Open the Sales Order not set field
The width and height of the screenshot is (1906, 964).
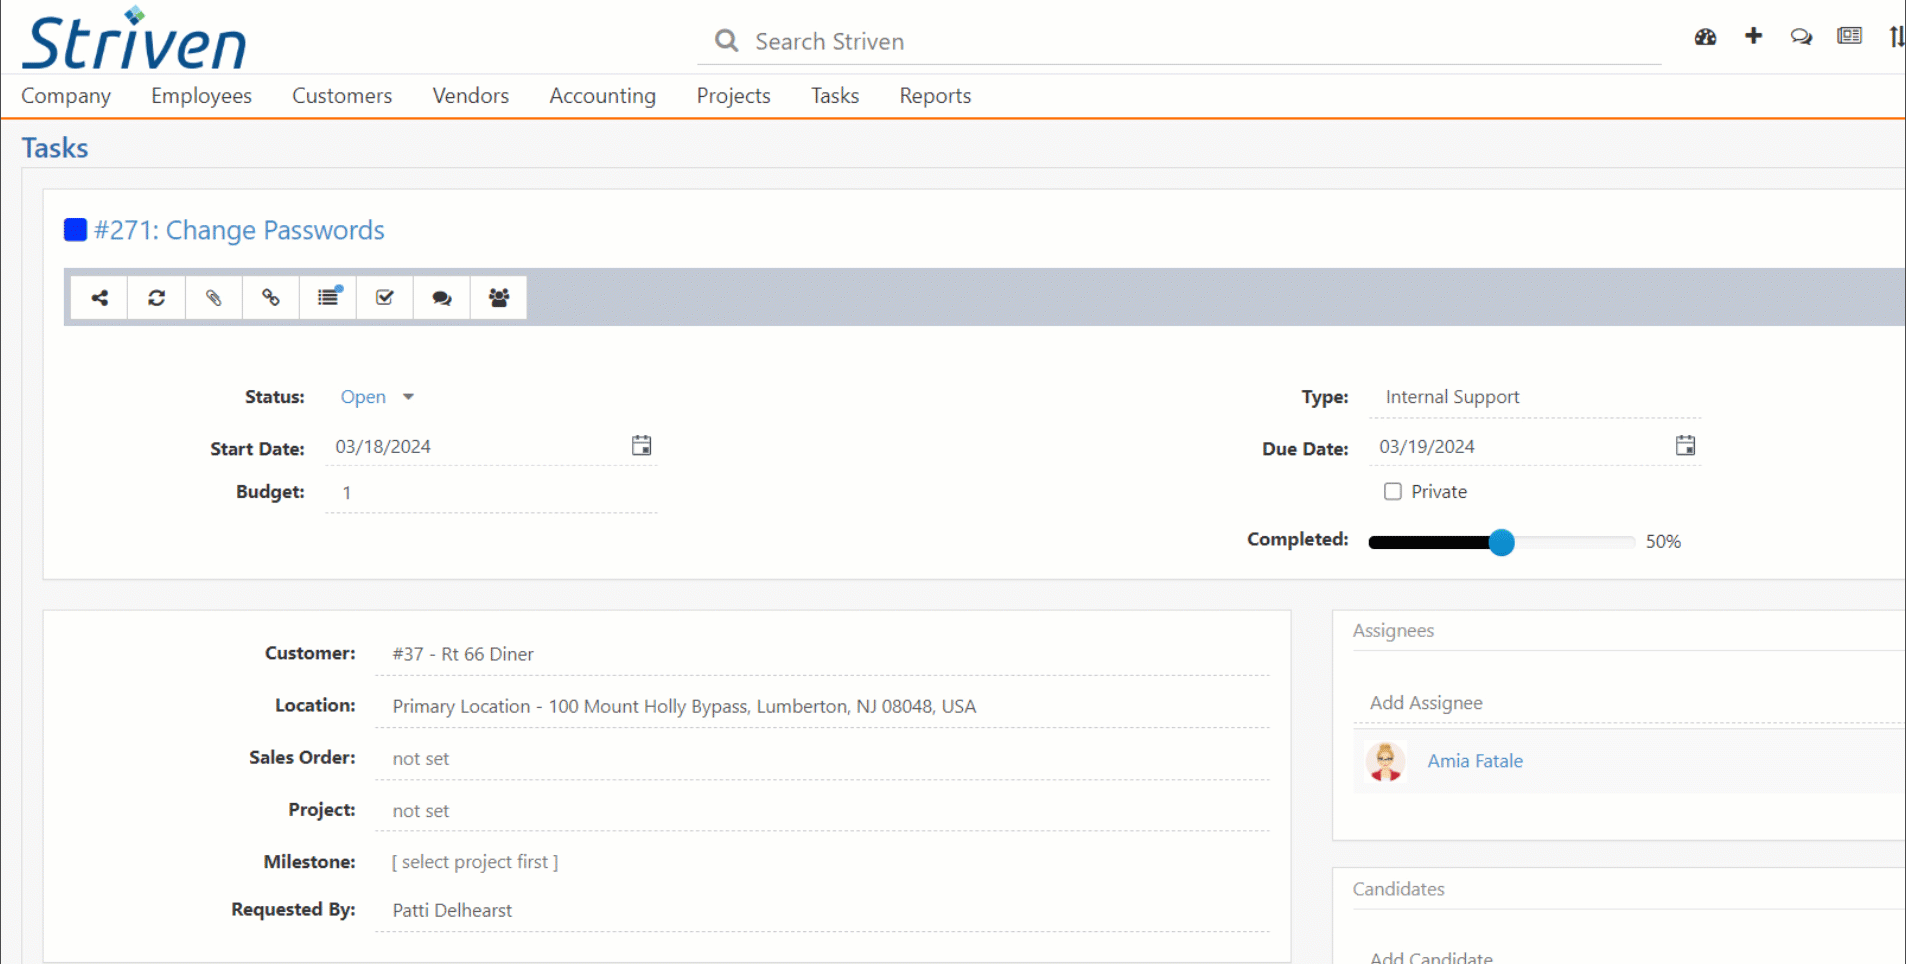point(822,758)
